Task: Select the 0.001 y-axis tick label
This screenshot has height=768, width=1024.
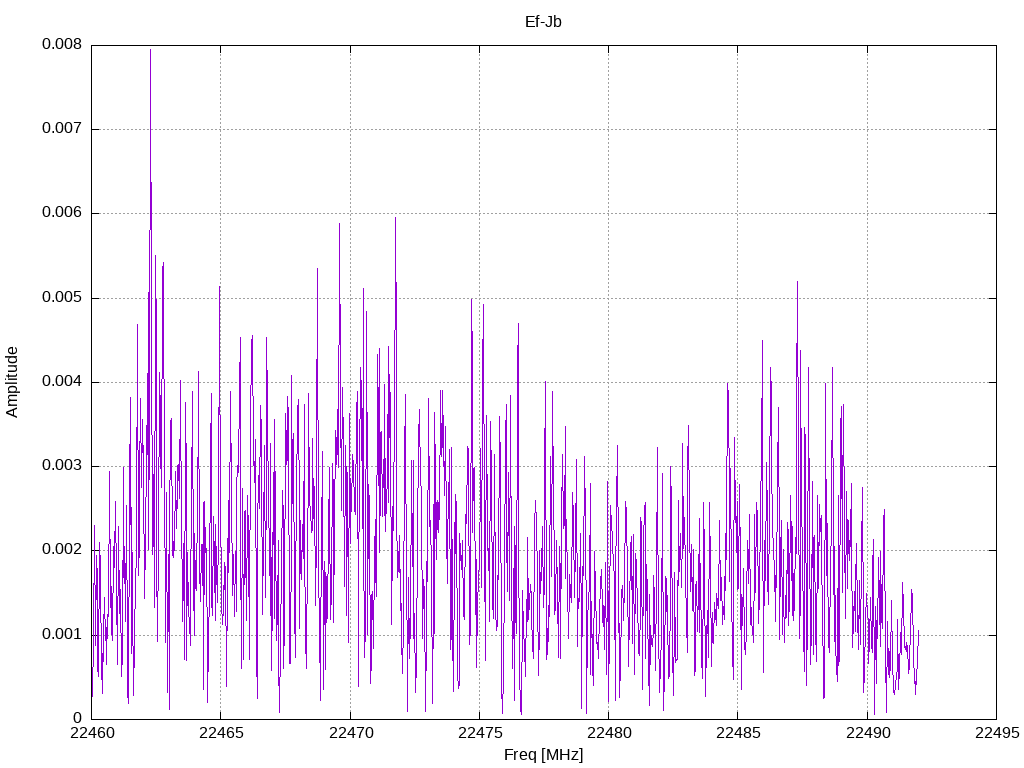Action: tap(62, 634)
